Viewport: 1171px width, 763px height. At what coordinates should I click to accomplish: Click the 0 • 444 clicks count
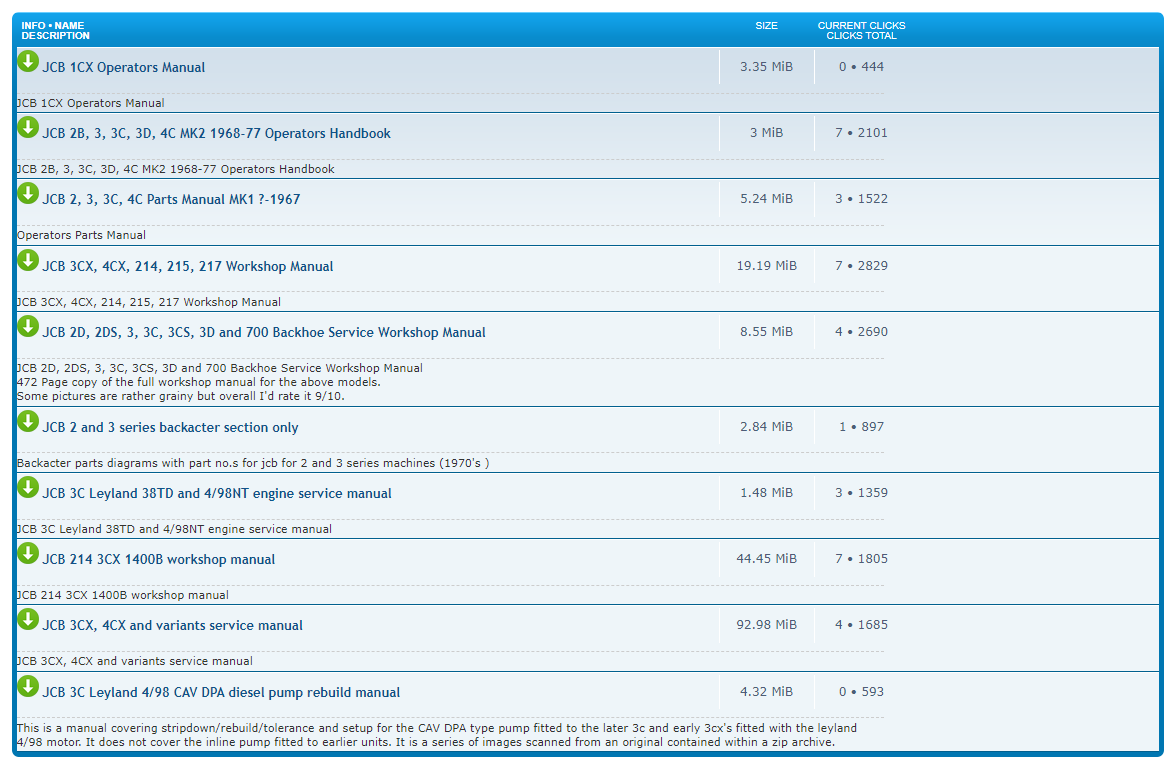tap(861, 66)
